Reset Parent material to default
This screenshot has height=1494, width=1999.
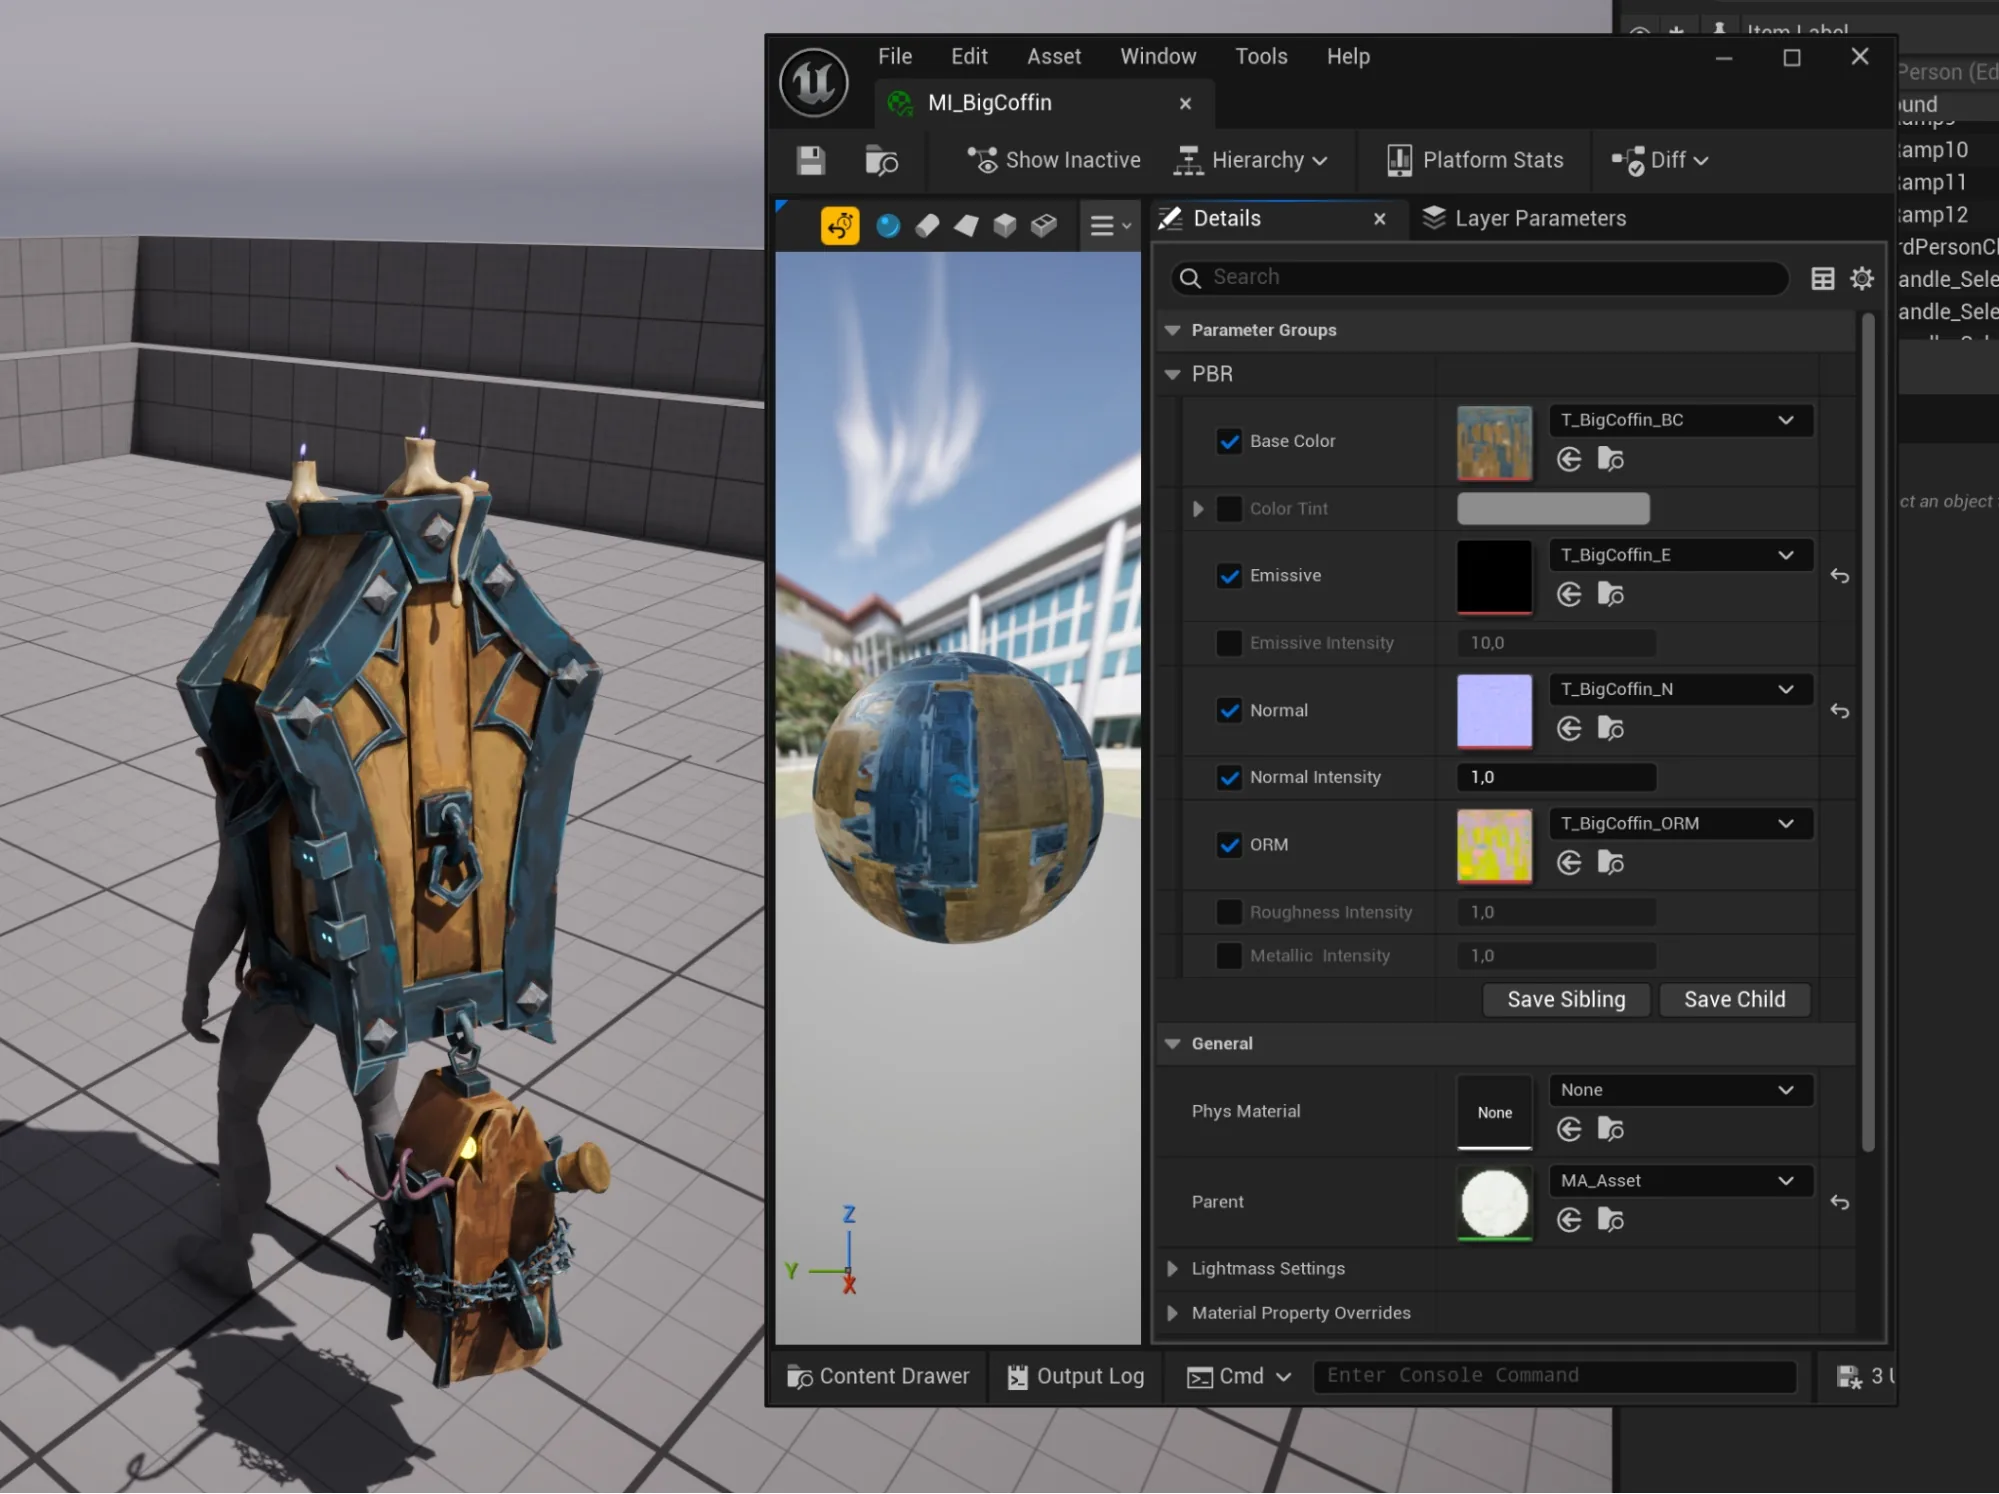pyautogui.click(x=1839, y=1203)
